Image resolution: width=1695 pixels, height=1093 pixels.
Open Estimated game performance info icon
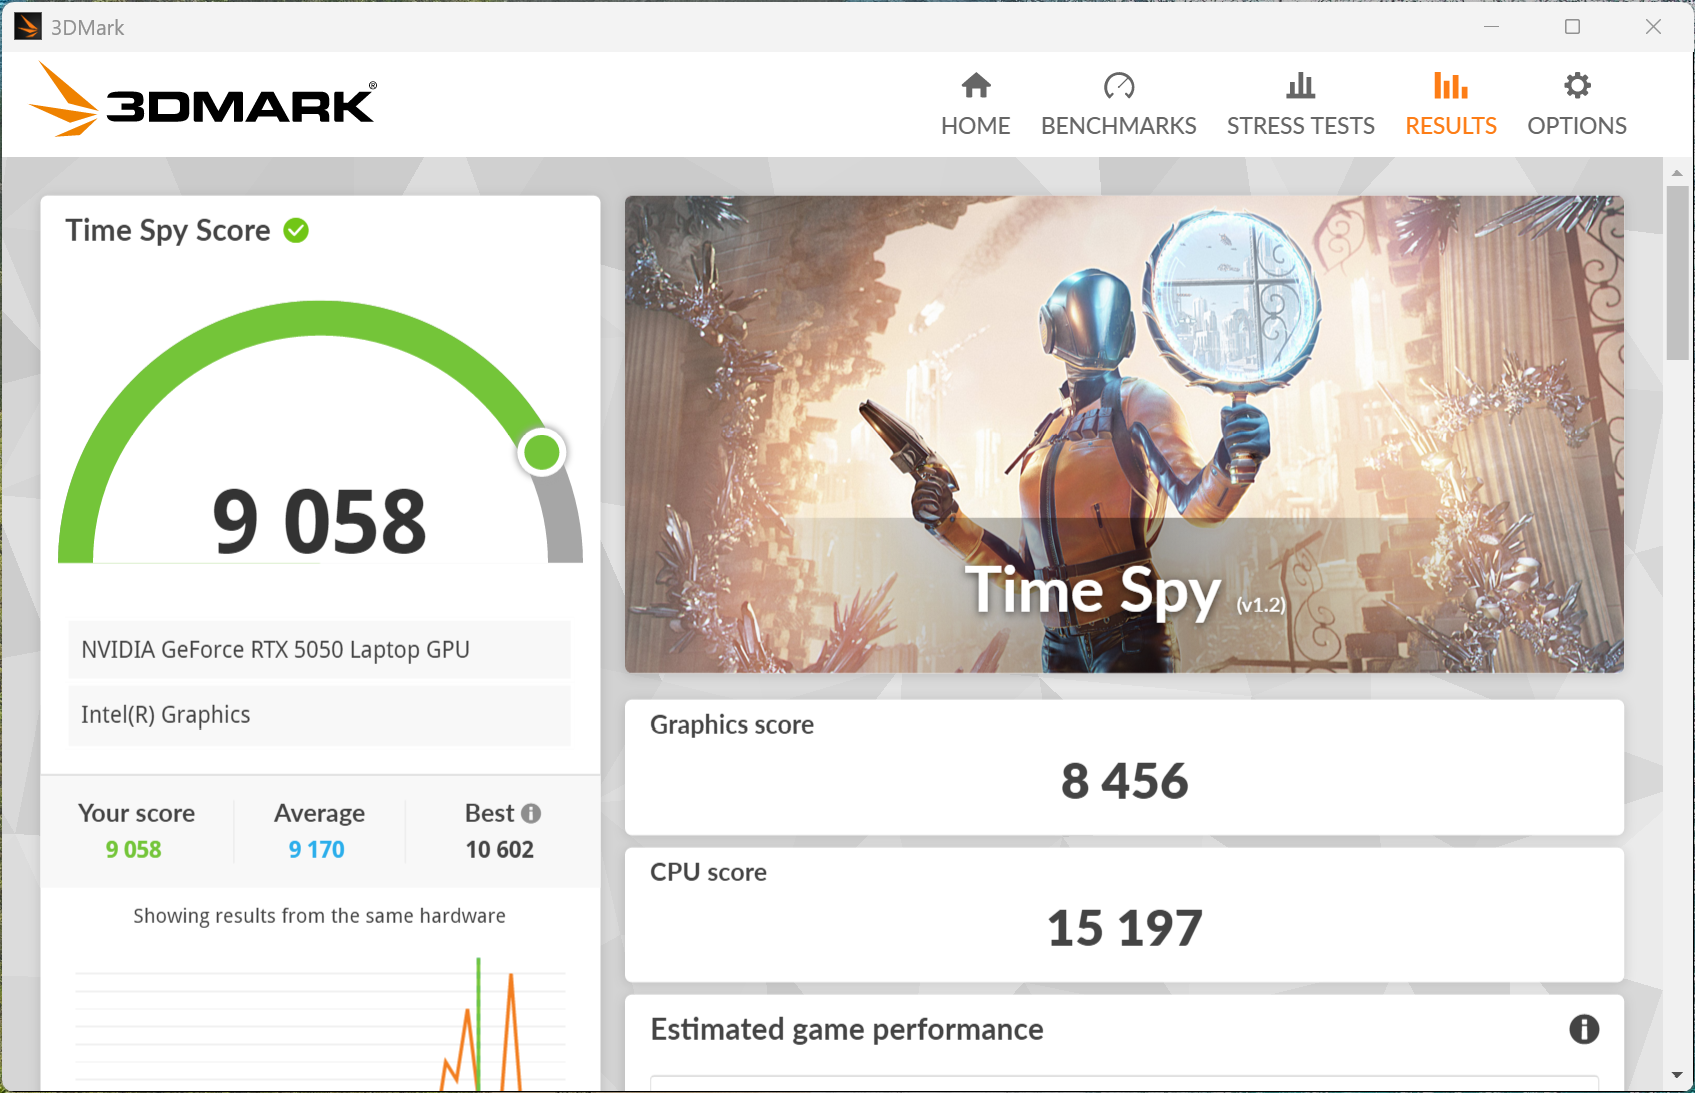1584,1029
